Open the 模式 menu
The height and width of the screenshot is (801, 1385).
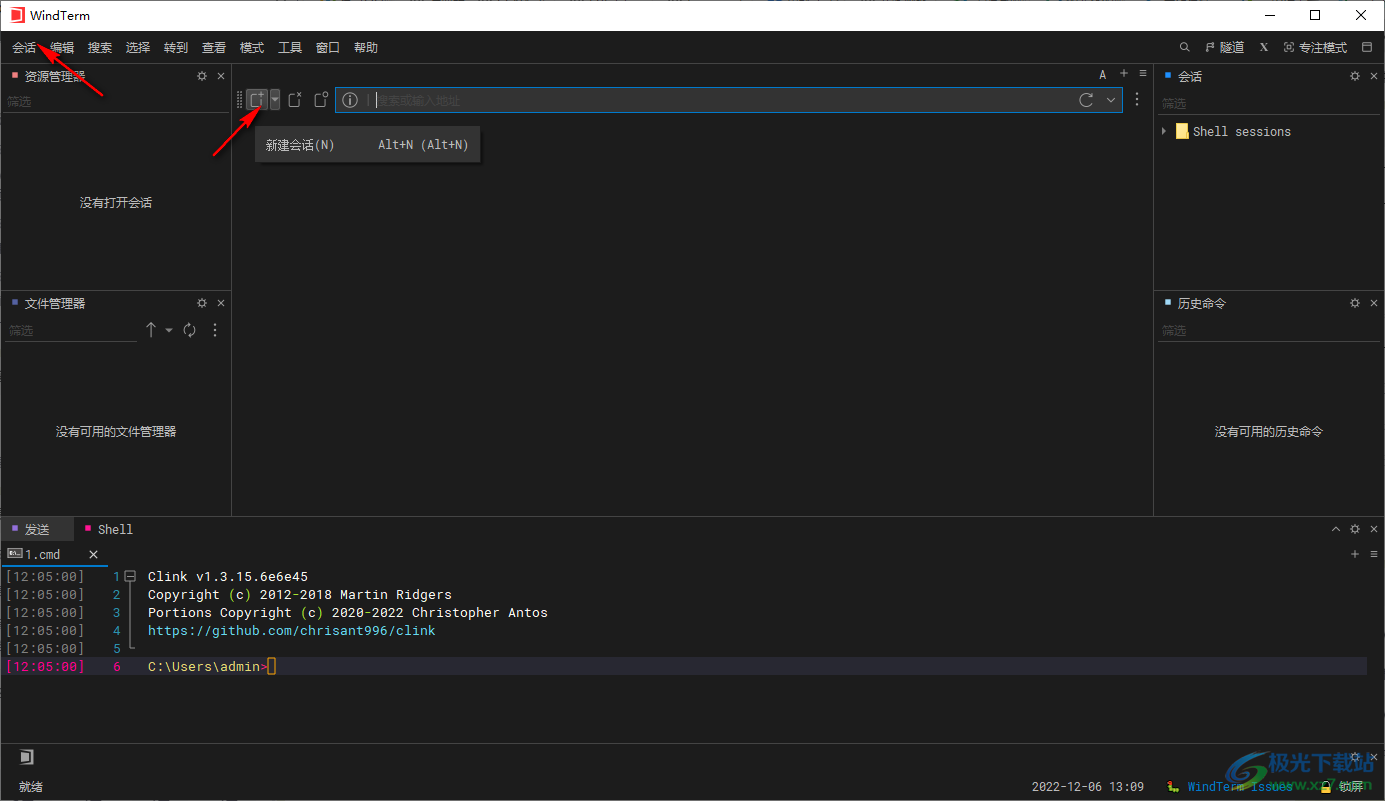pyautogui.click(x=252, y=48)
